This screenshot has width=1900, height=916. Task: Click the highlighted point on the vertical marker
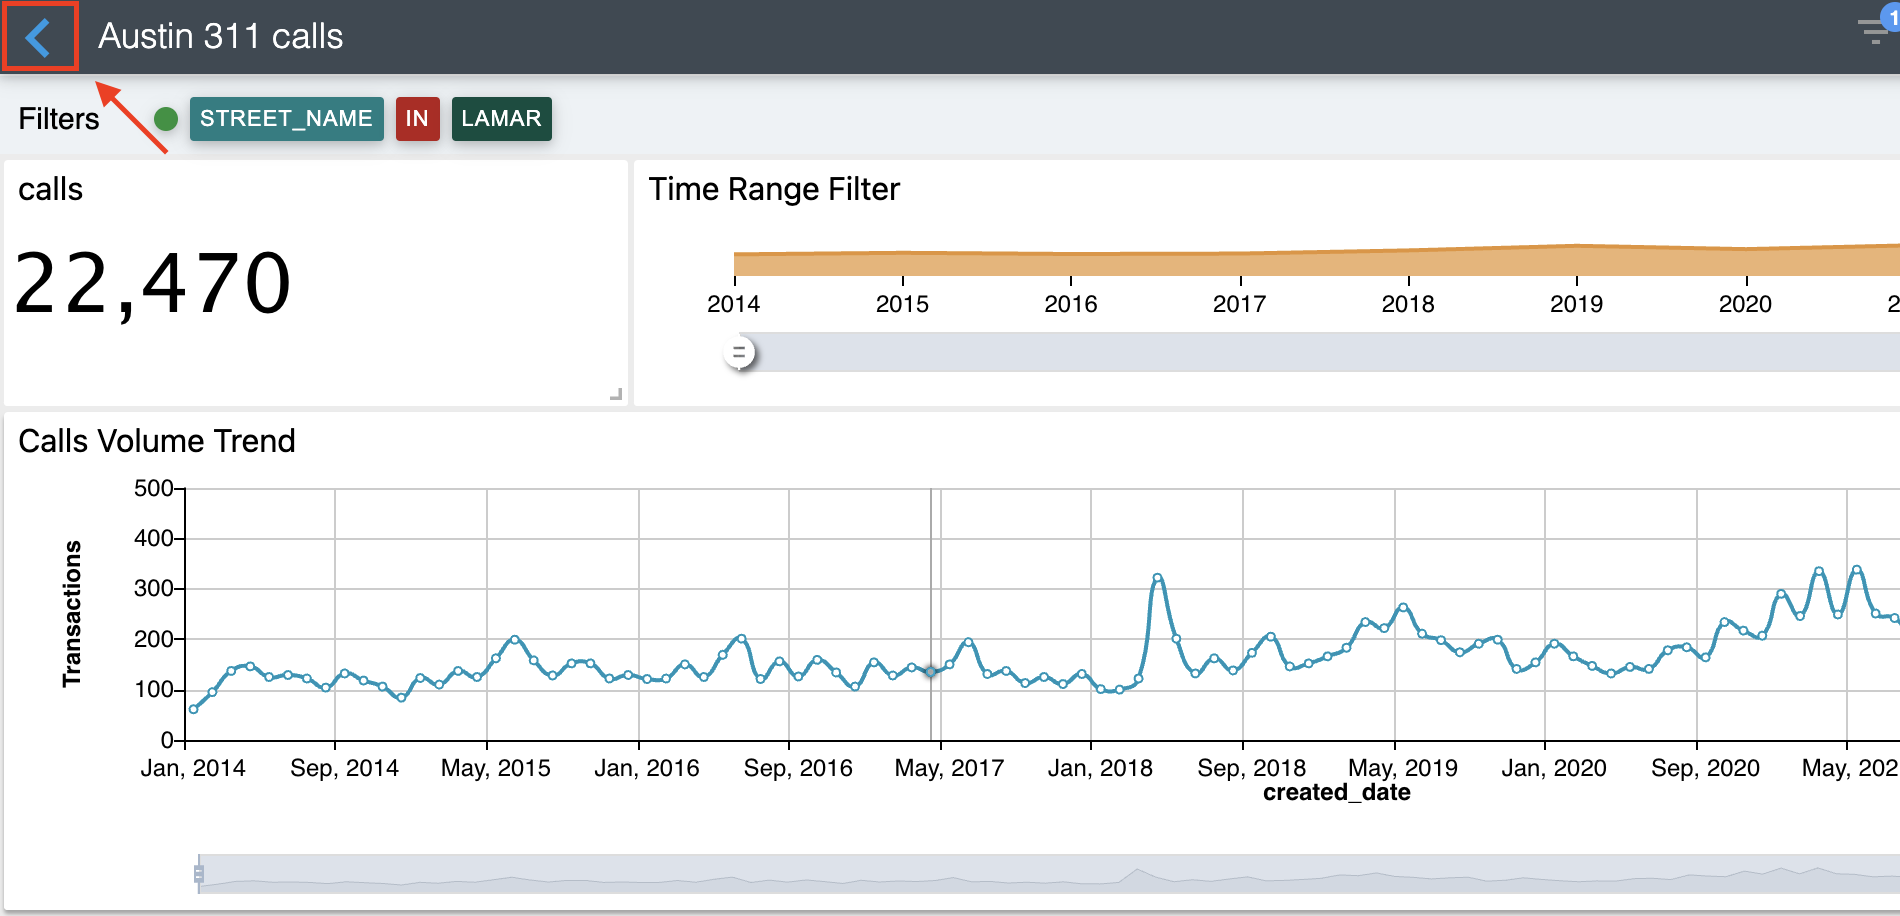(931, 672)
